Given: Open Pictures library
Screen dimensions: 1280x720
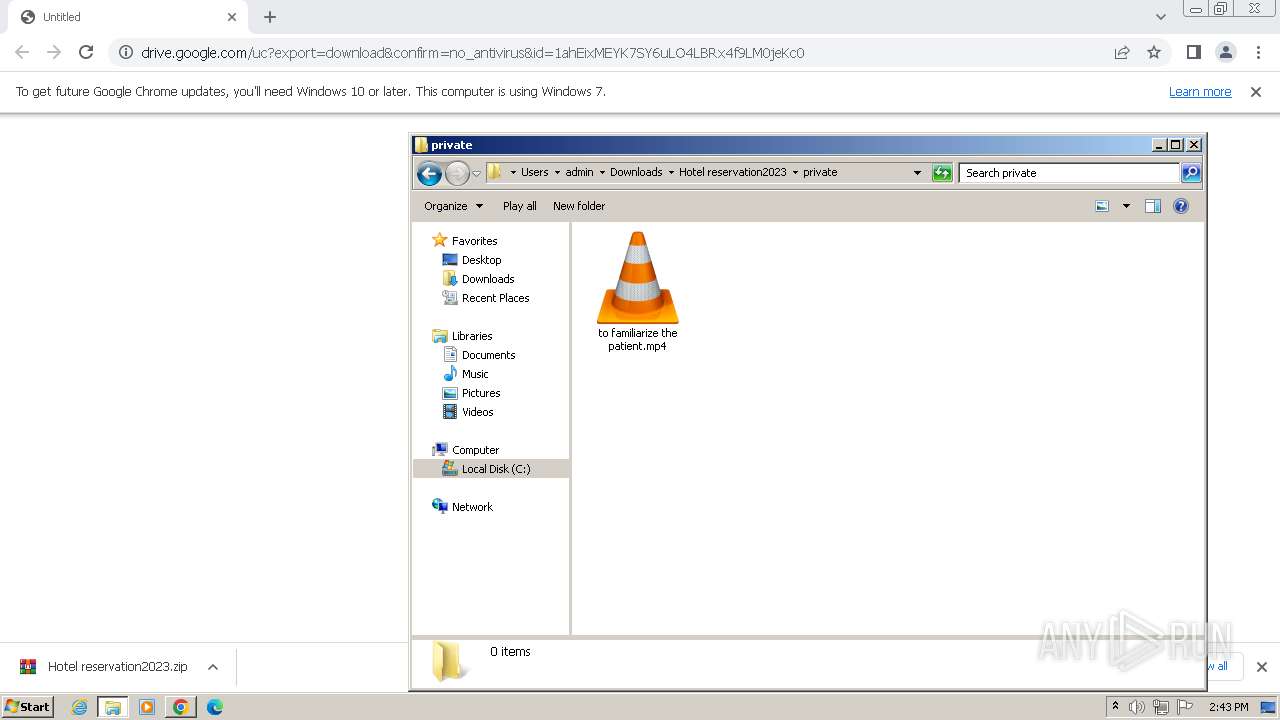Looking at the screenshot, I should tap(481, 393).
